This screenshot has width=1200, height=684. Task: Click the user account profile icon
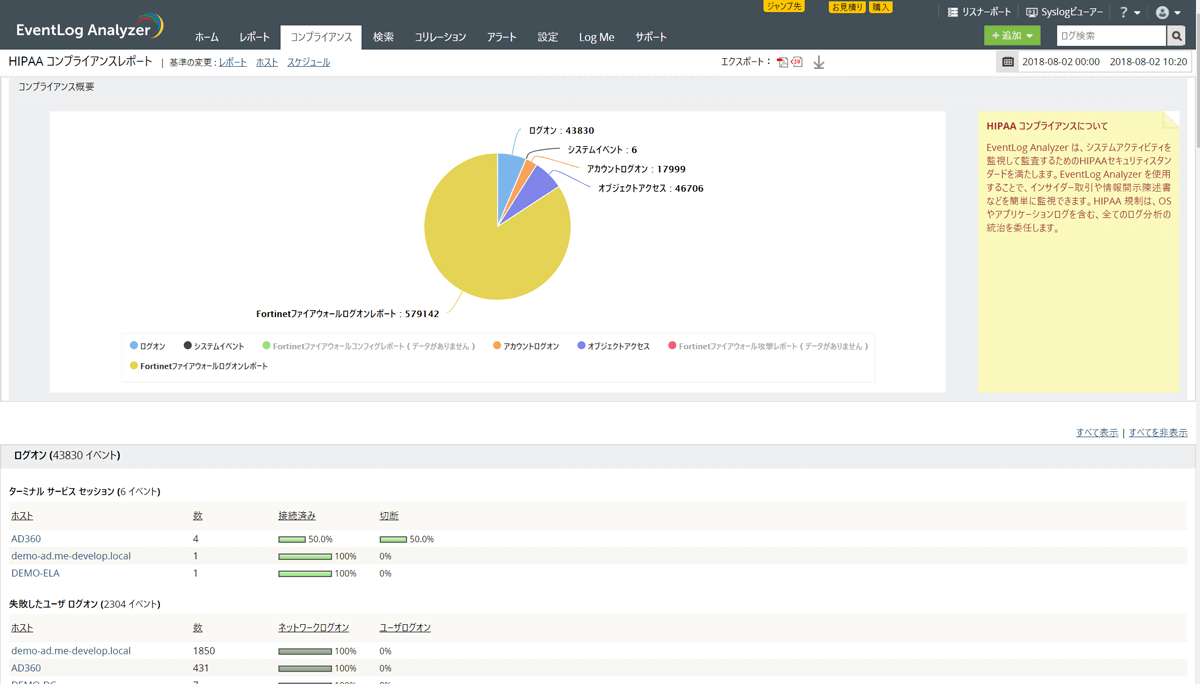pyautogui.click(x=1162, y=12)
